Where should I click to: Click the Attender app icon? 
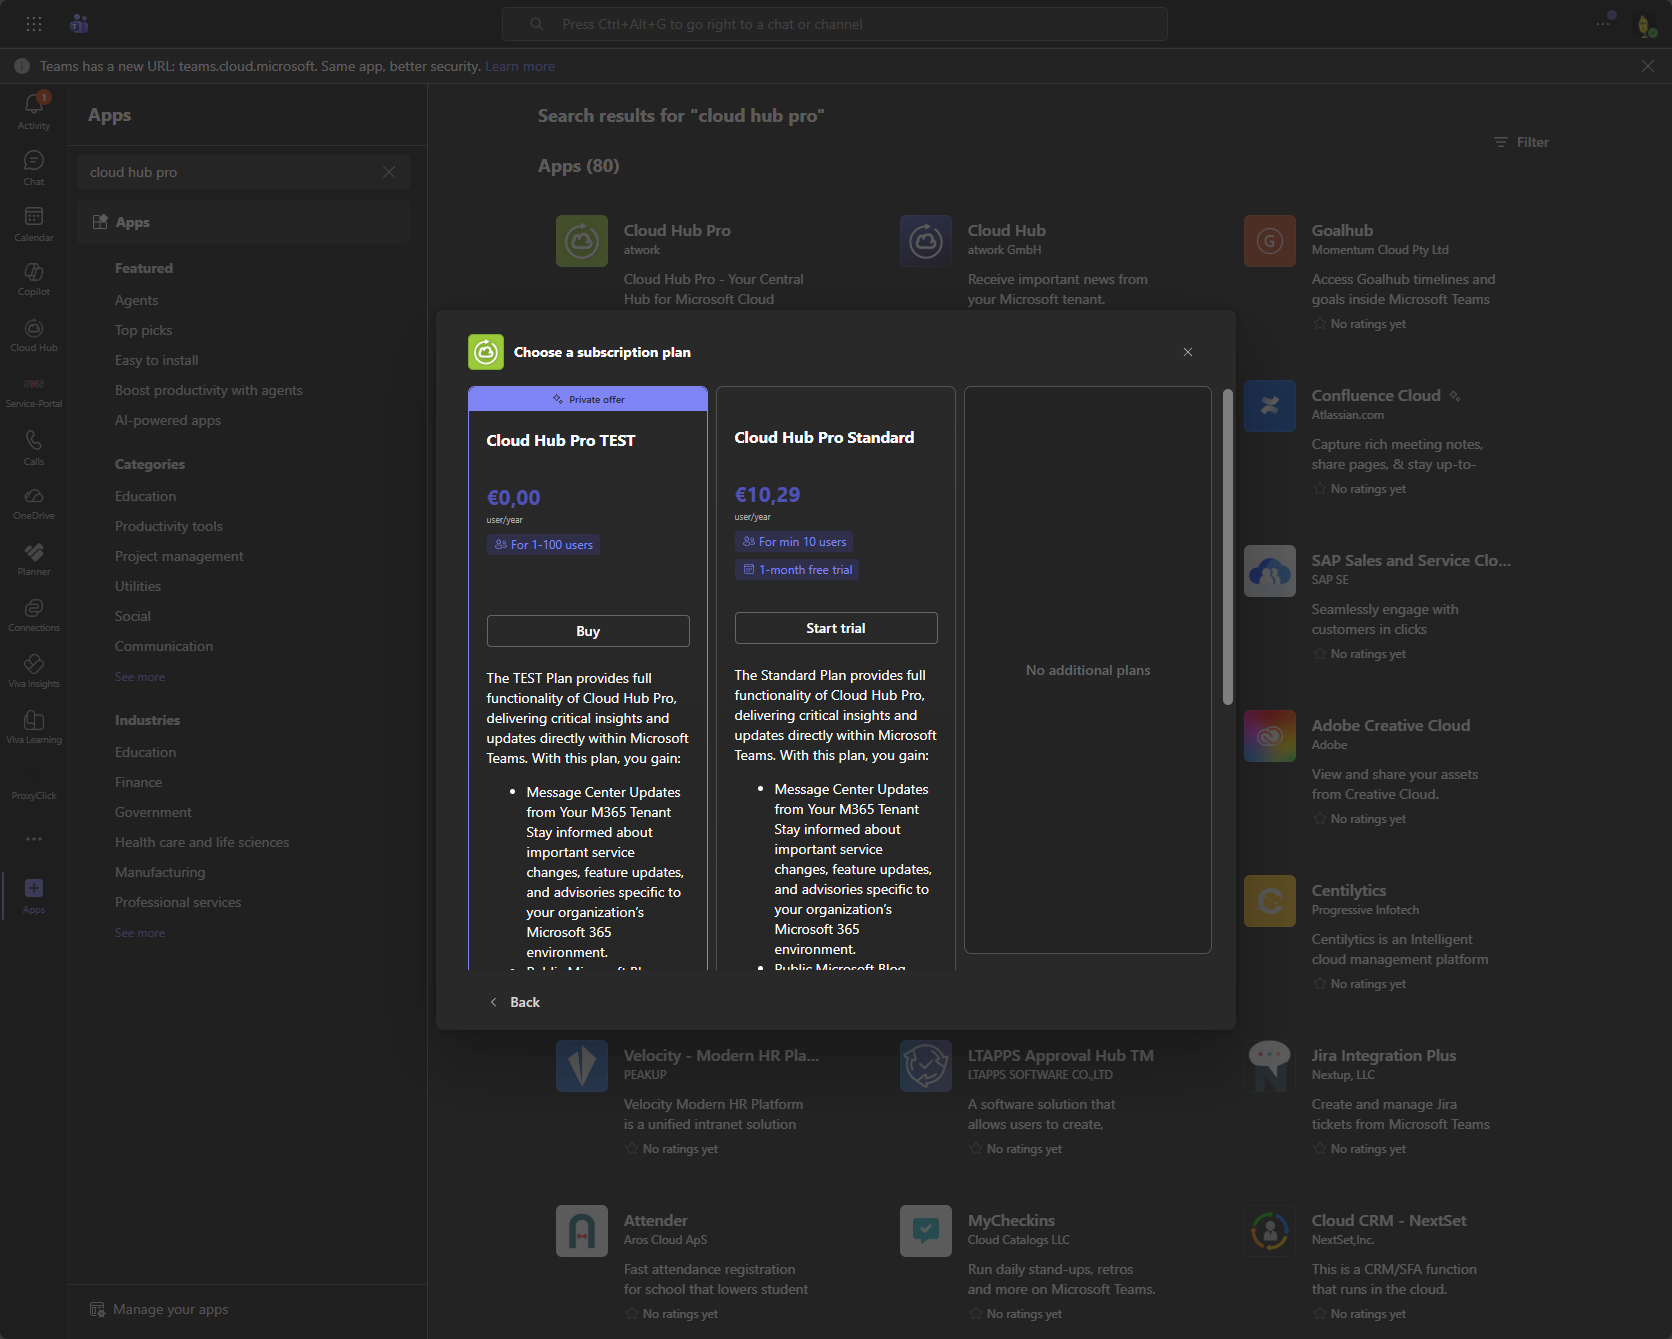click(582, 1231)
